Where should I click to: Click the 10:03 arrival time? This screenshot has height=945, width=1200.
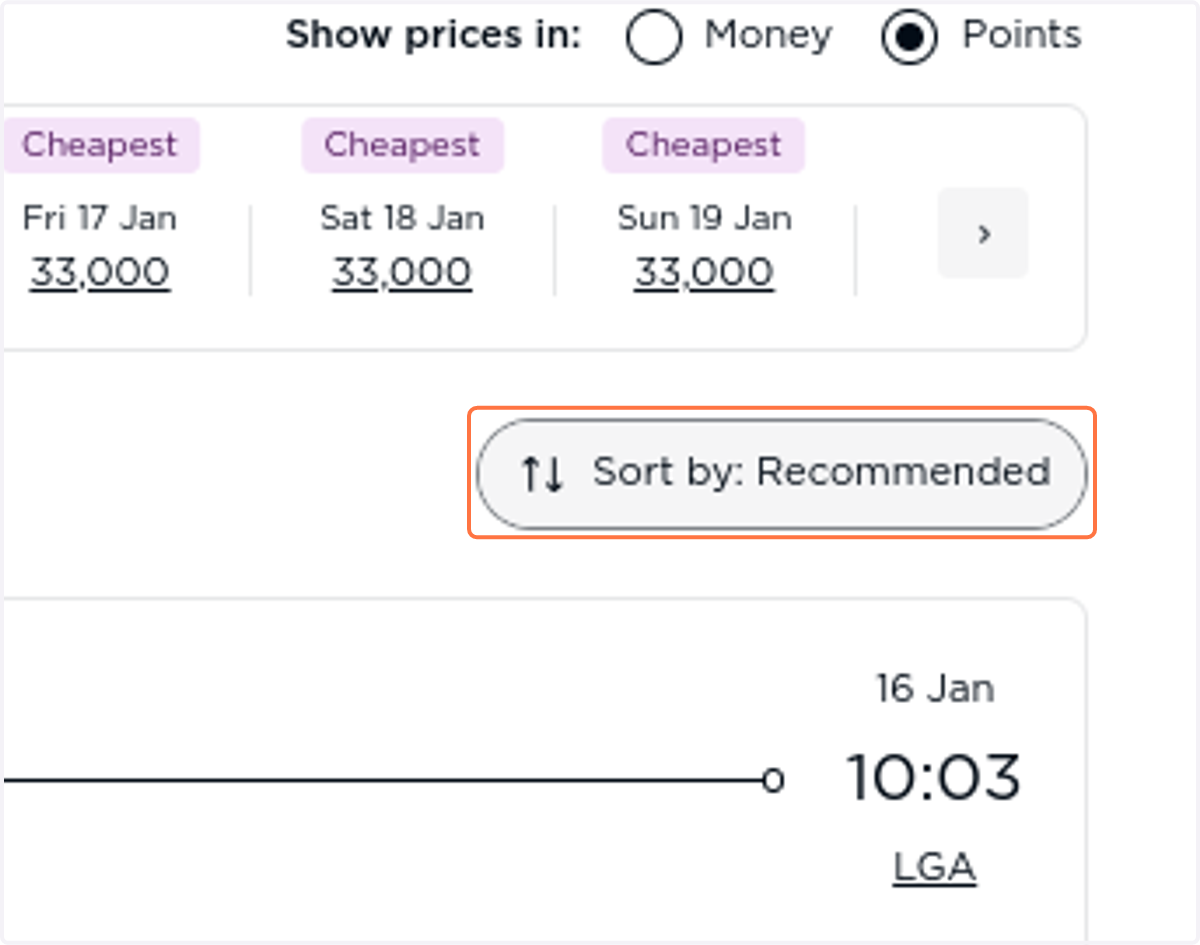pos(934,778)
